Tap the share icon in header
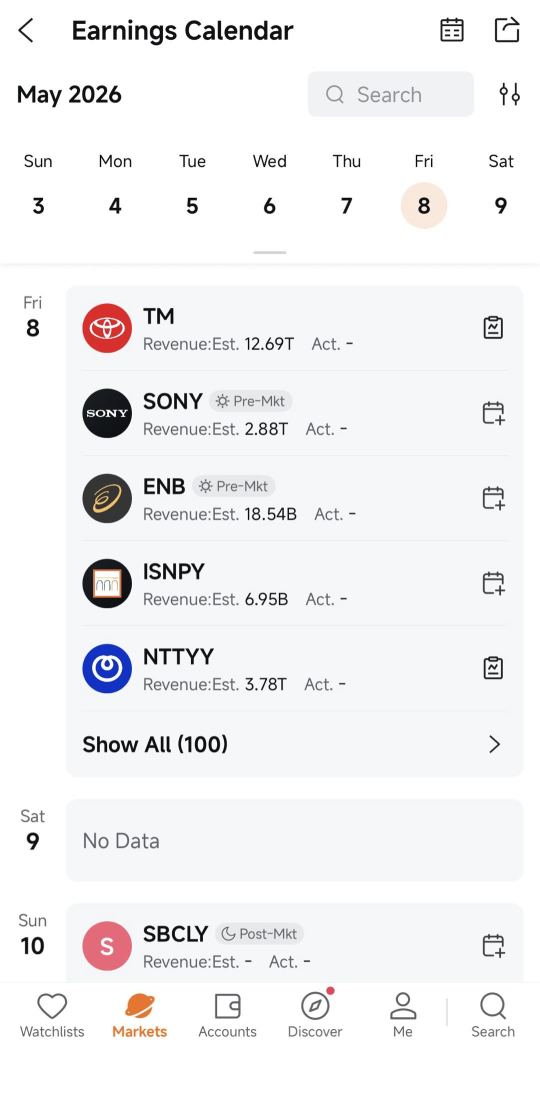The width and height of the screenshot is (540, 1096). click(507, 30)
